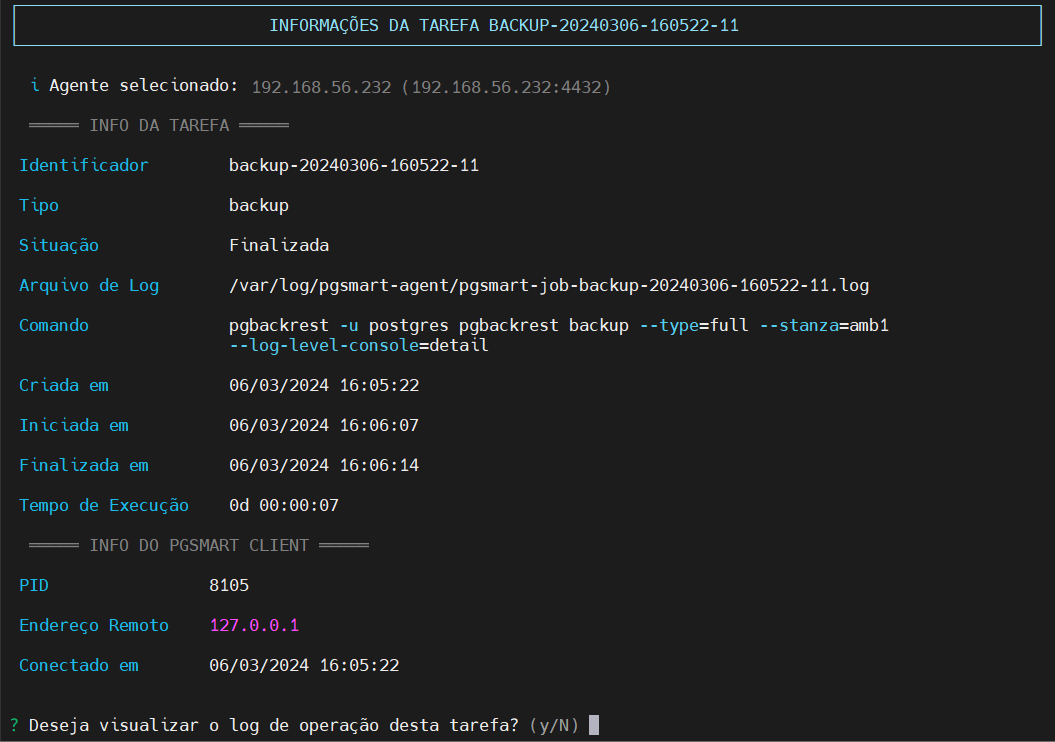Viewport: 1055px width, 742px height.
Task: Click the PID value 8105
Action: pos(229,586)
